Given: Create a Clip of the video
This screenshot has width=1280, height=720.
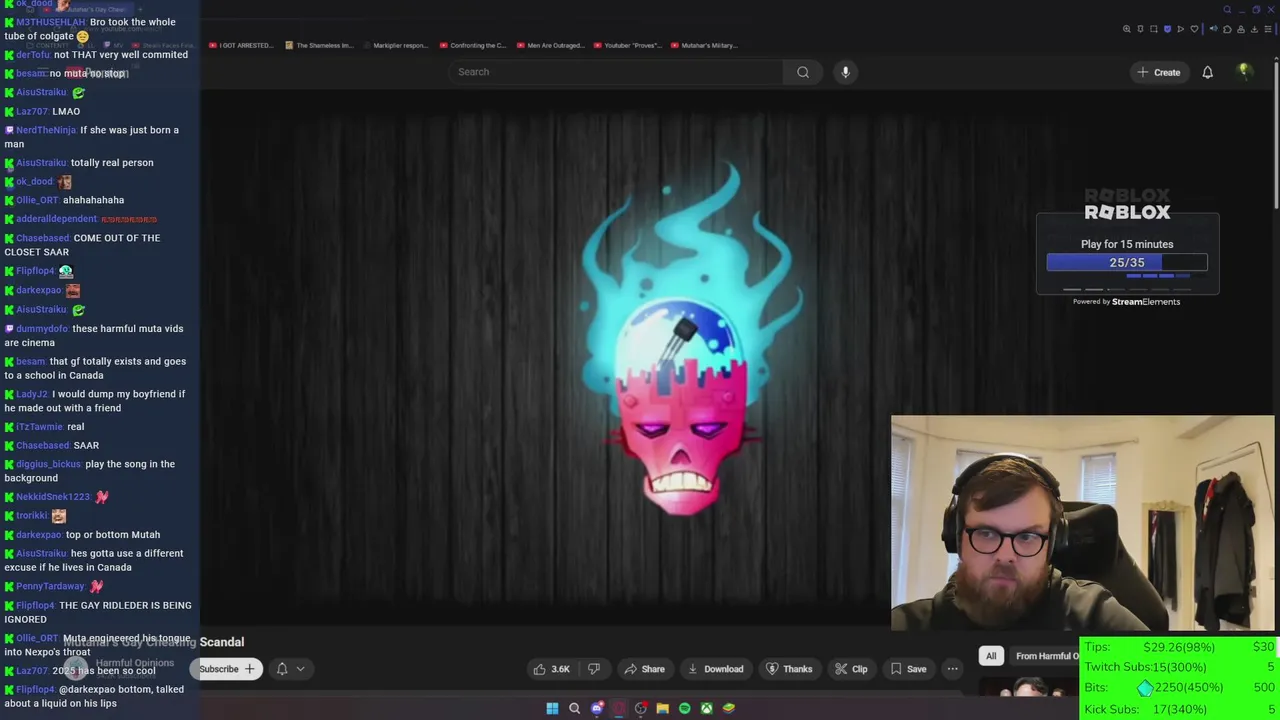Looking at the screenshot, I should (x=851, y=669).
